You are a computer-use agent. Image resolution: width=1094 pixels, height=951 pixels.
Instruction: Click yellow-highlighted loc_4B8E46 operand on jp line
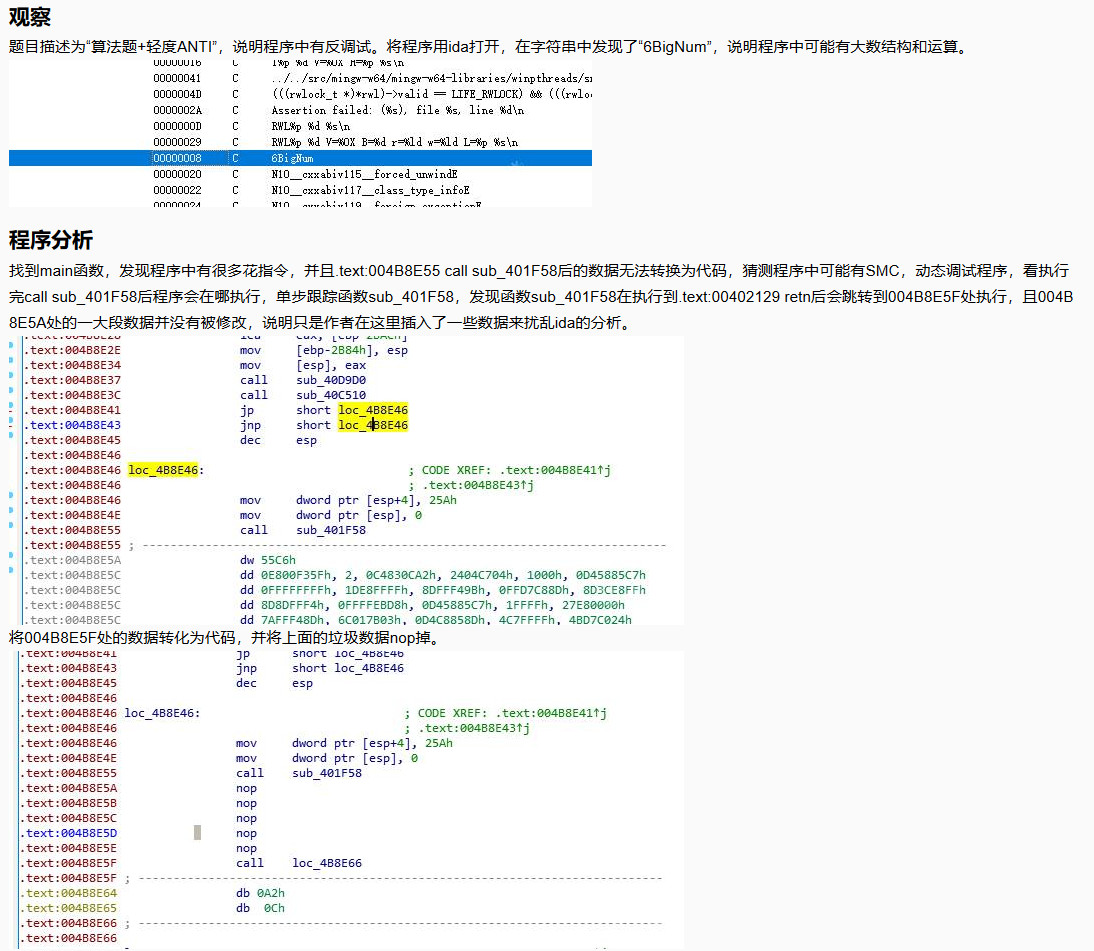click(373, 410)
